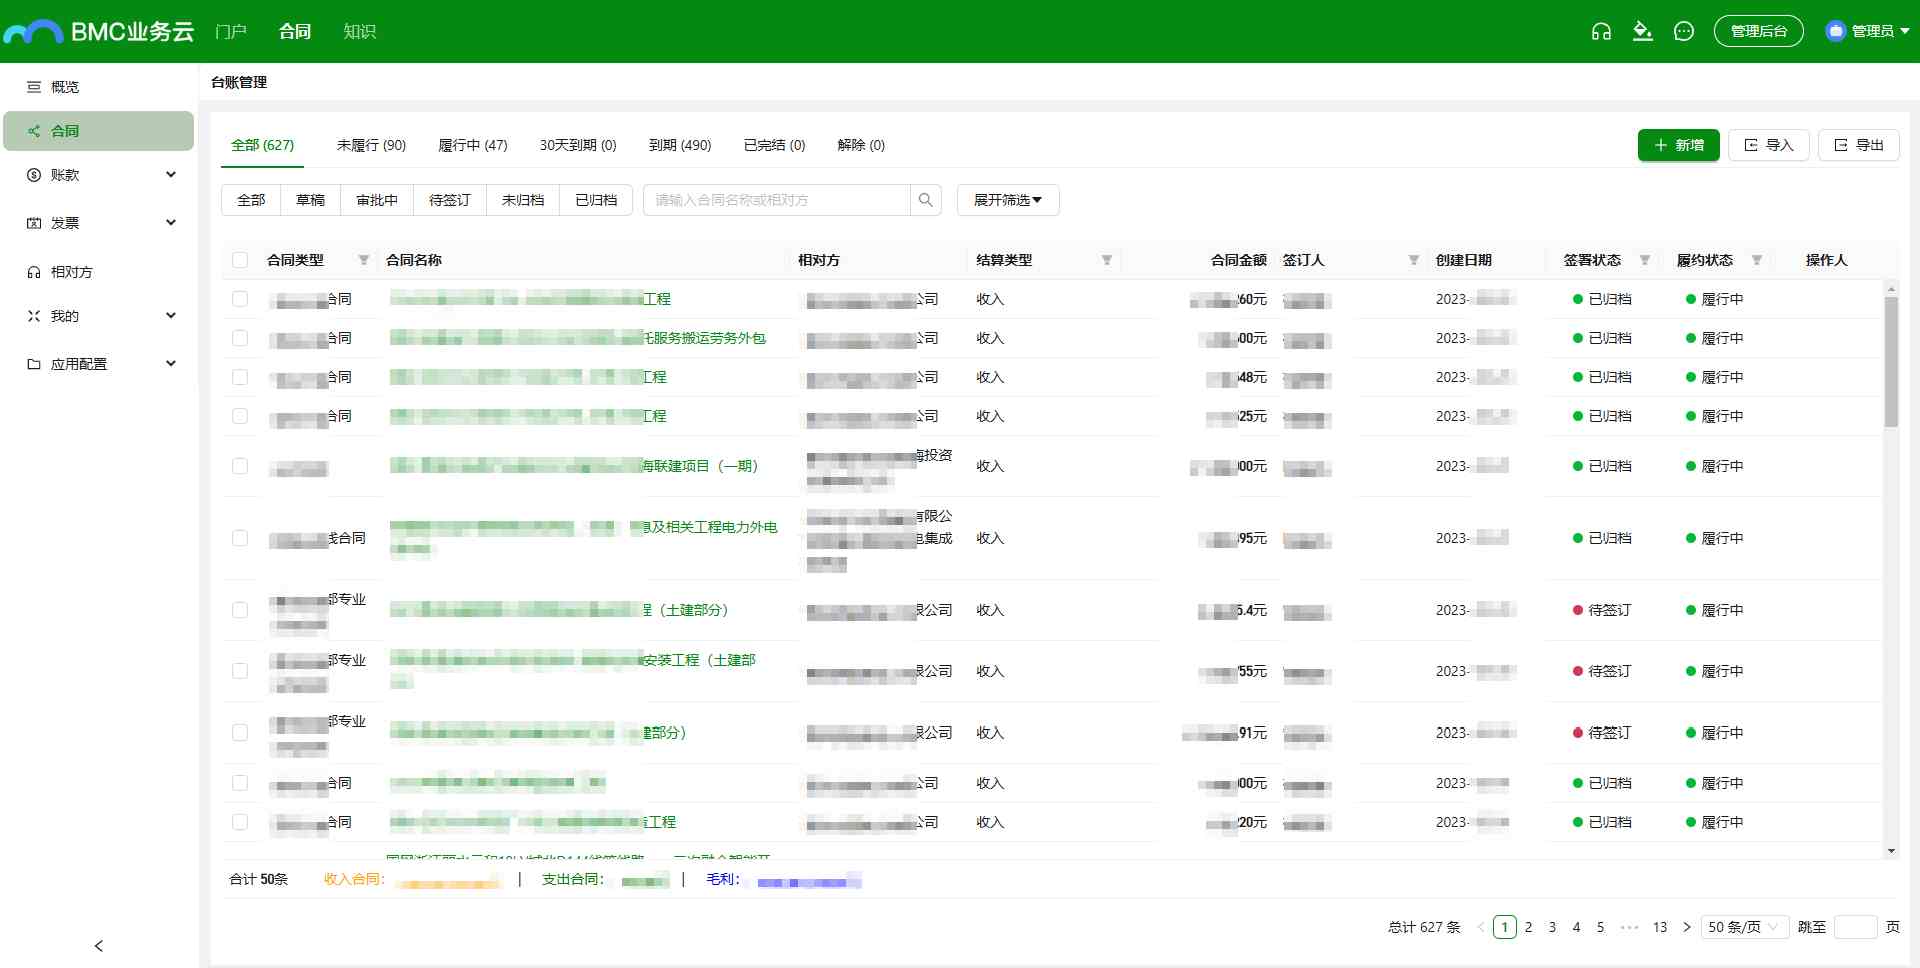Go to next page arrow

click(1686, 927)
